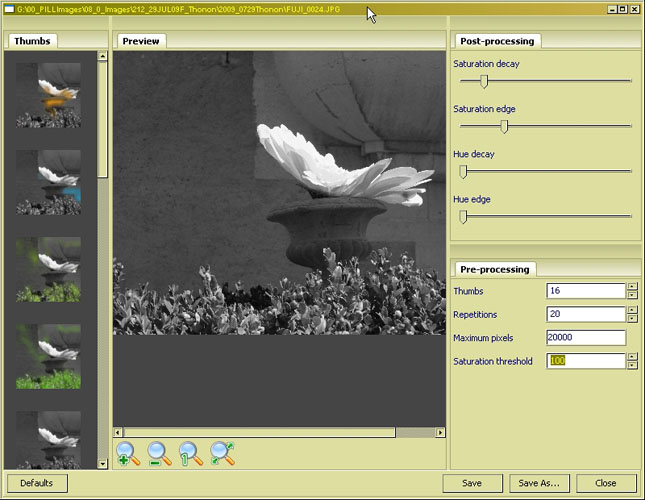Click the Save As... button
Screen dimensions: 645x500
[539, 483]
